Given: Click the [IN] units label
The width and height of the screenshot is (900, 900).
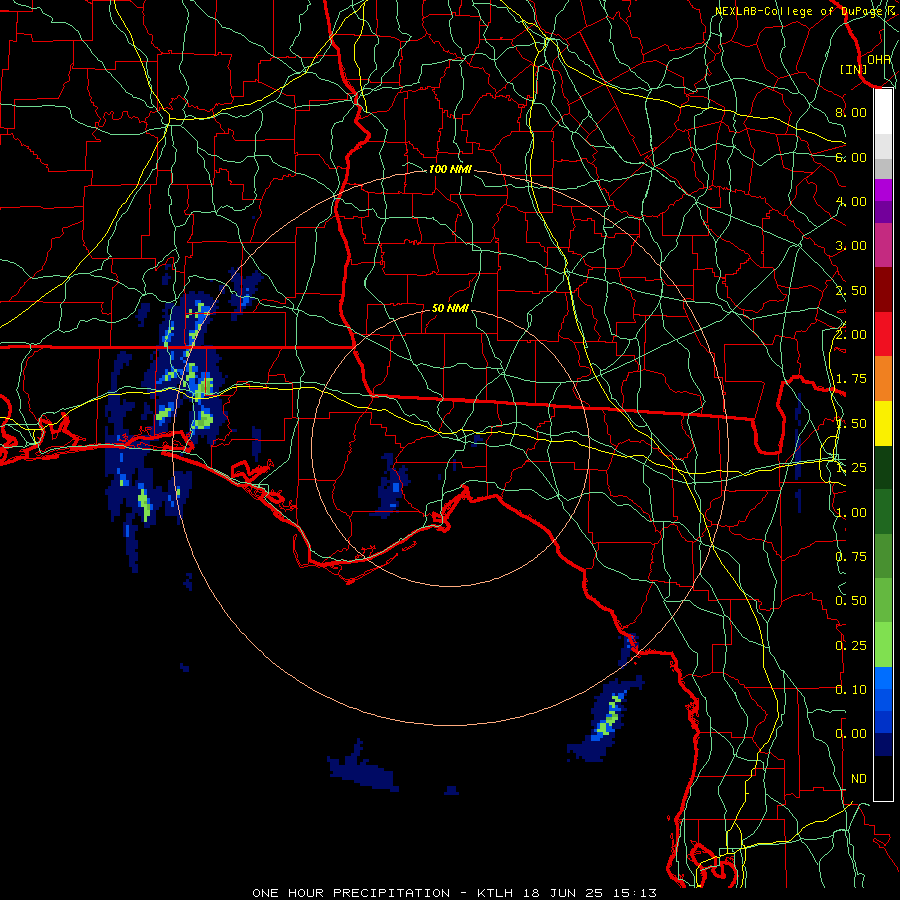Looking at the screenshot, I should pos(853,69).
